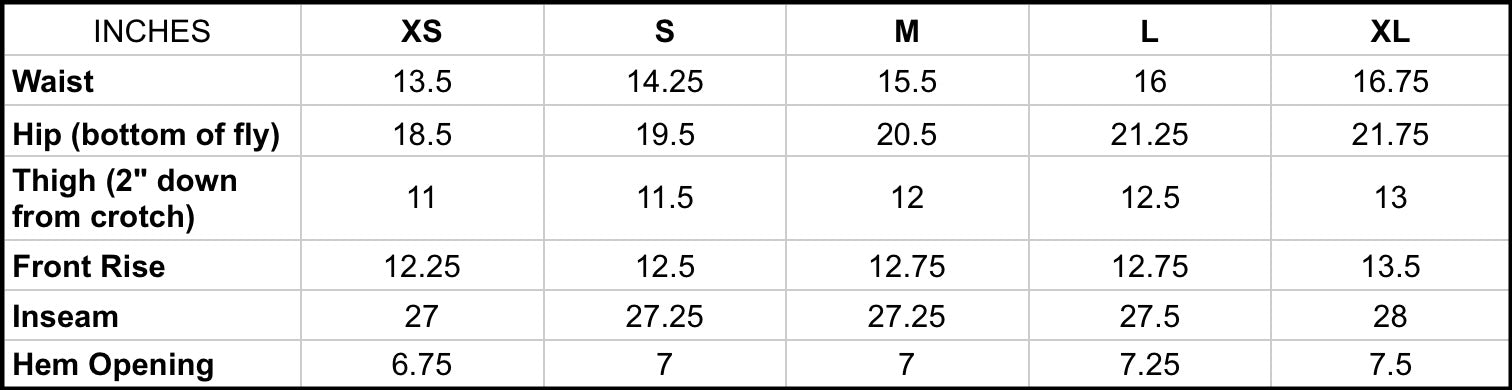Click the Hem Opening row label
1512x390 pixels.
(113, 365)
